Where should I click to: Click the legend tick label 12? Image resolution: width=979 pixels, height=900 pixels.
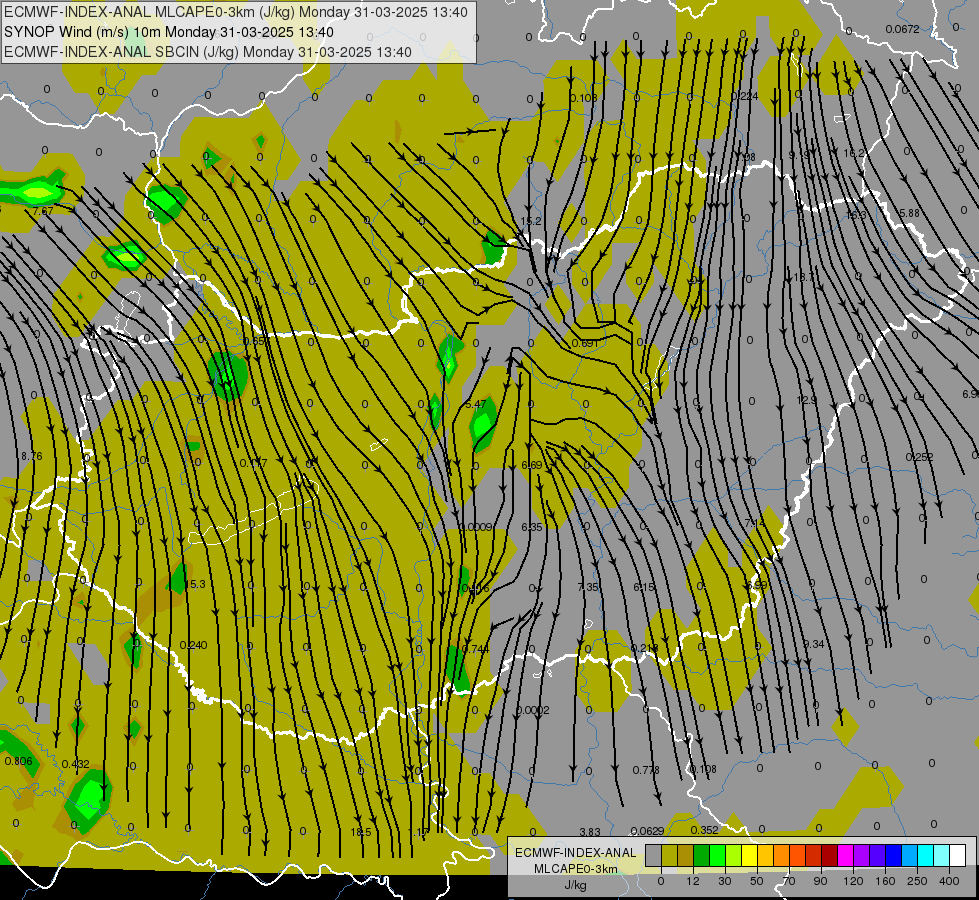coord(692,881)
